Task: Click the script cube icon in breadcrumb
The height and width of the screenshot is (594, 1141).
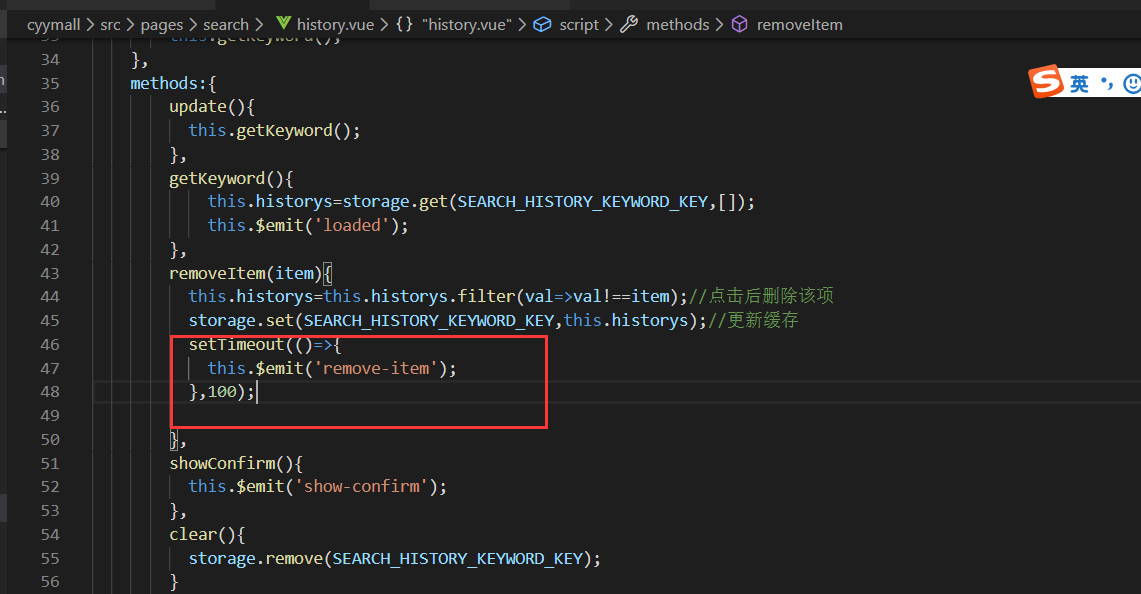Action: 542,25
